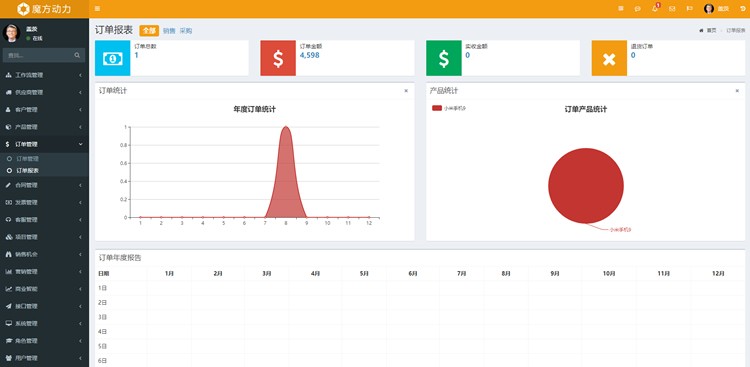This screenshot has width=750, height=367.
Task: Click the red dollar icon for 订单金额
Action: point(278,58)
